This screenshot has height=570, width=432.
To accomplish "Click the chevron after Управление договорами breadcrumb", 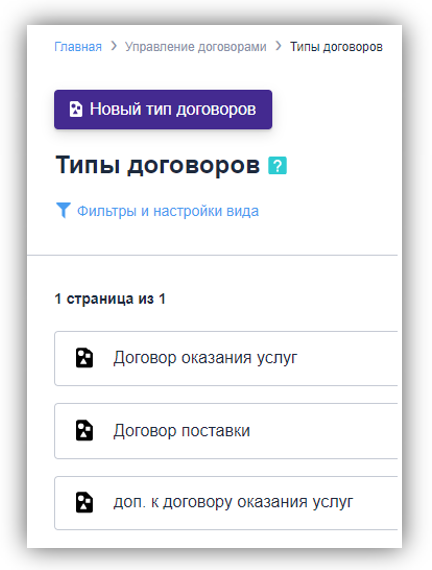I will coord(279,46).
